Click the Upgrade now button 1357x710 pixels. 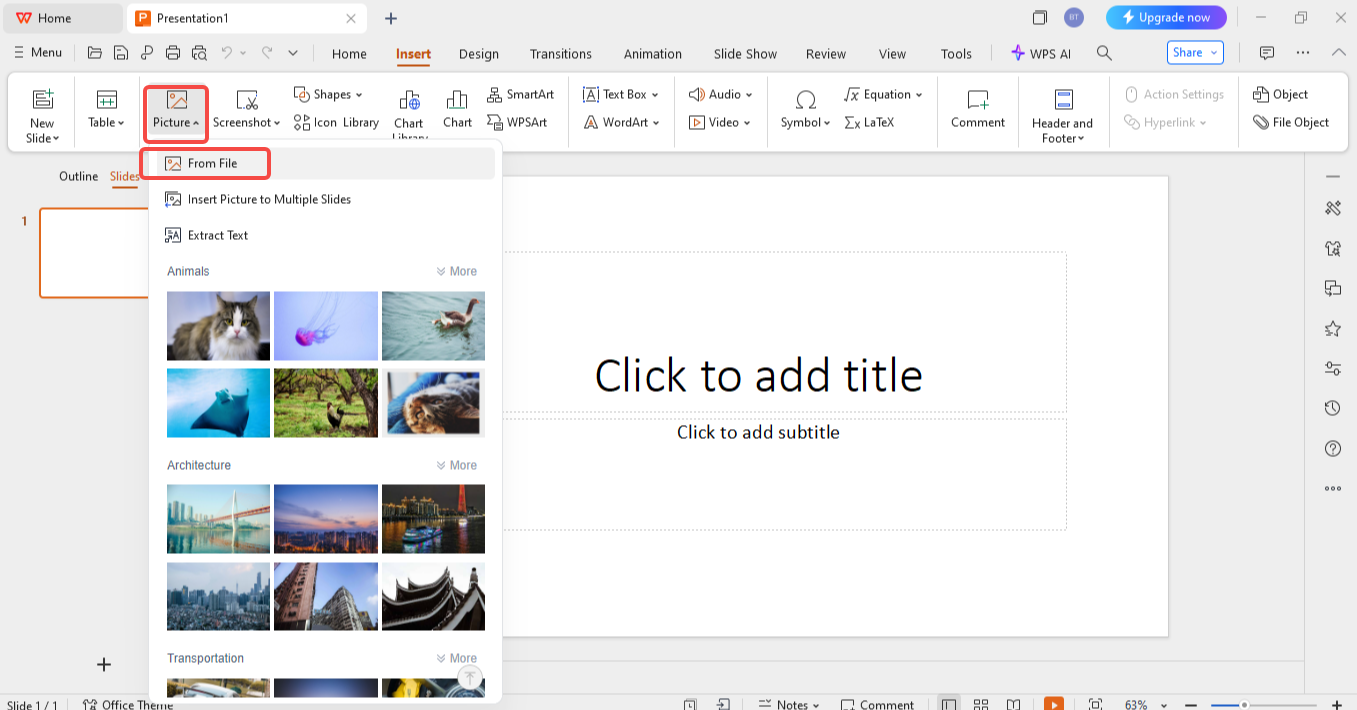point(1165,17)
